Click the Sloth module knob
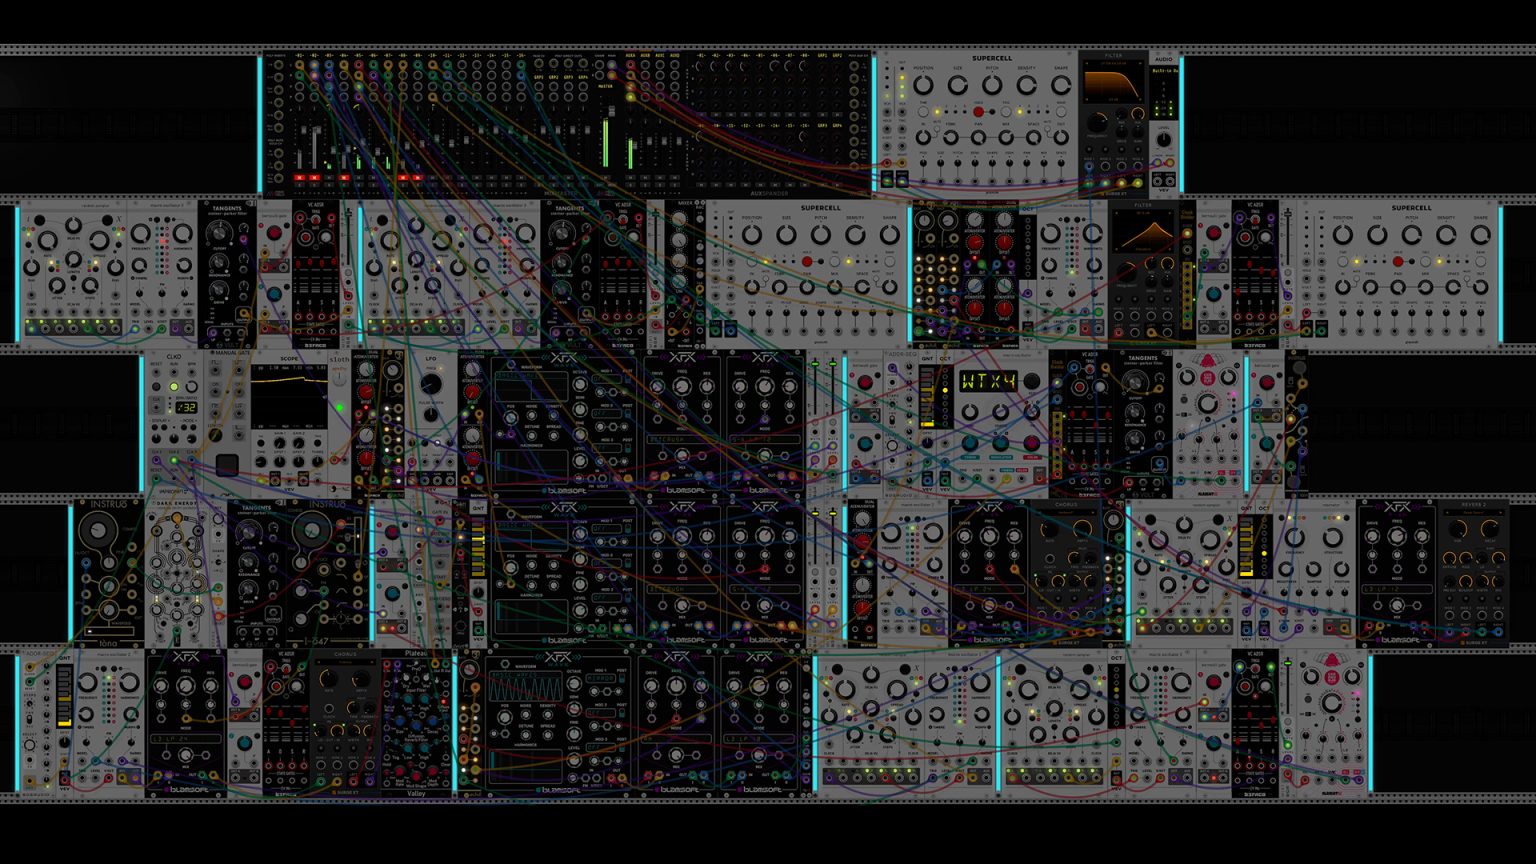The width and height of the screenshot is (1536, 864). pyautogui.click(x=339, y=379)
